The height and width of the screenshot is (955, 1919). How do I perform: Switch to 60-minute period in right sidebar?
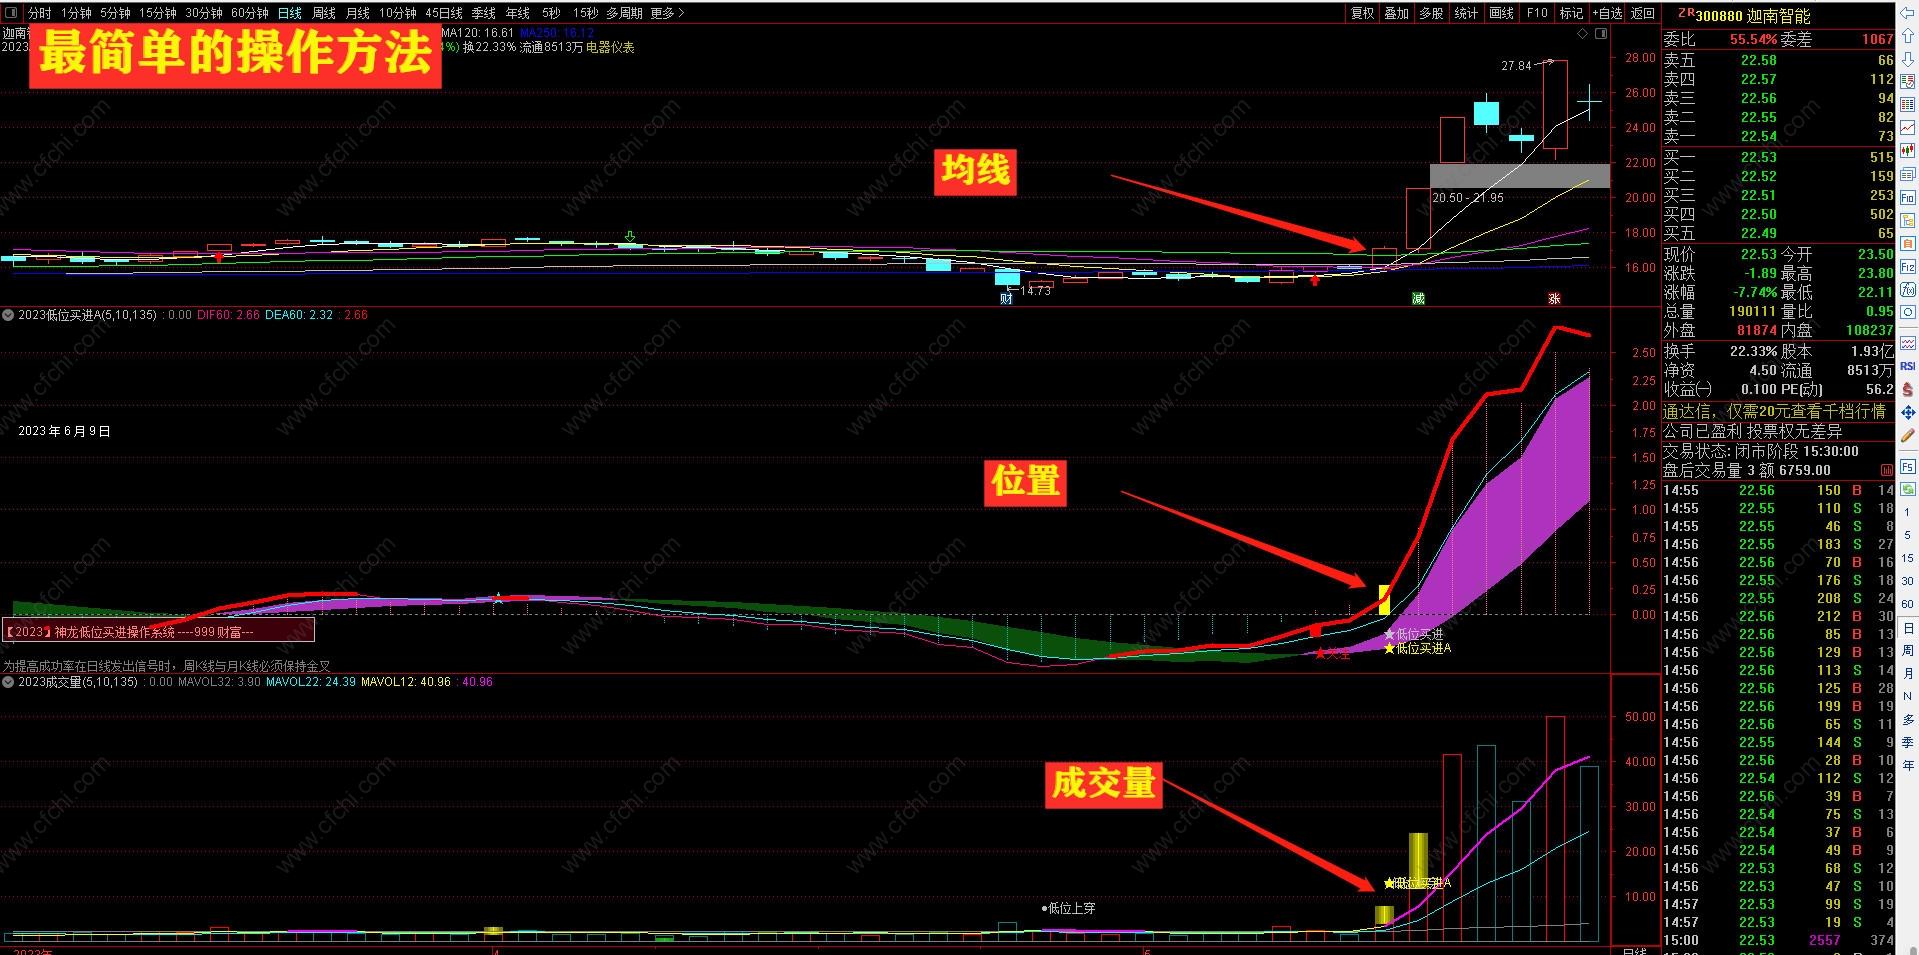(1907, 604)
